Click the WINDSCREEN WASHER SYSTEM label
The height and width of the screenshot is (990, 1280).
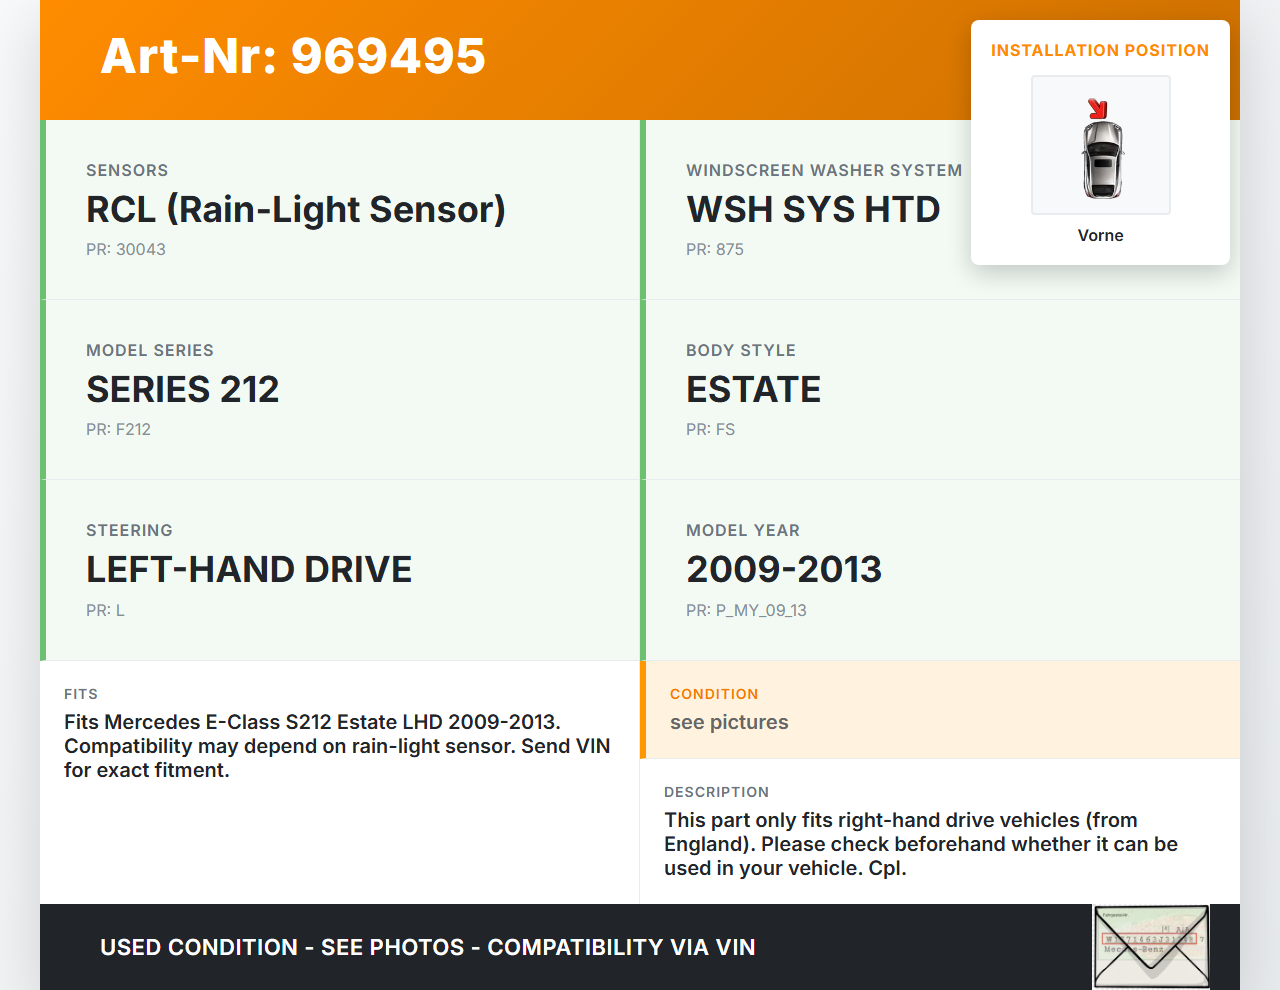coord(824,170)
